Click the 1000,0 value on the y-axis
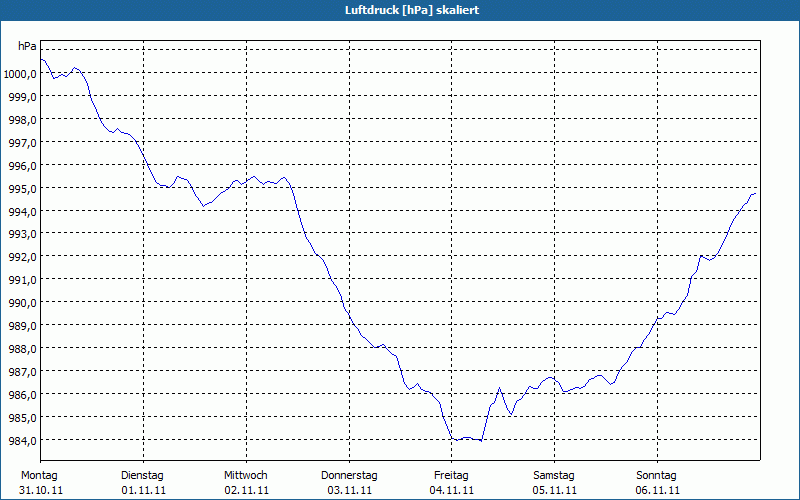Image resolution: width=800 pixels, height=500 pixels. coord(20,74)
